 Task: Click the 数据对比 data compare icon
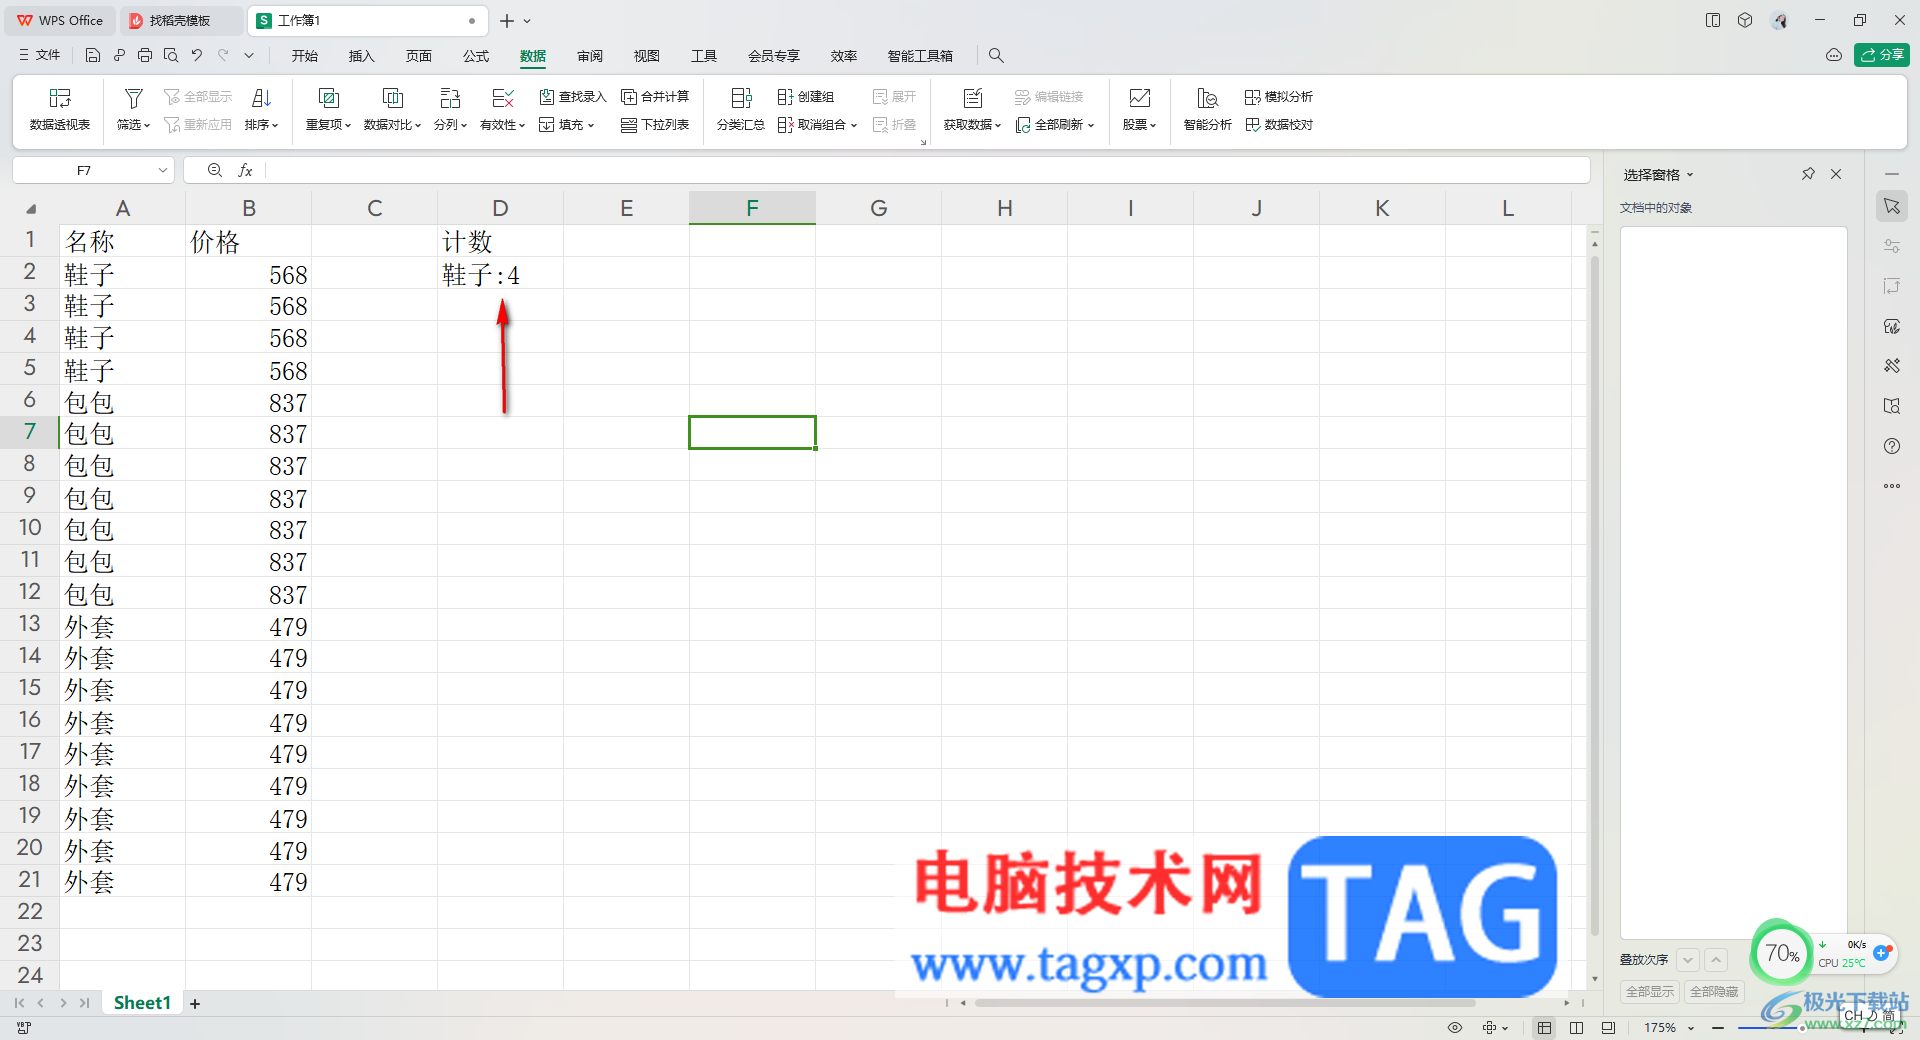pyautogui.click(x=393, y=98)
